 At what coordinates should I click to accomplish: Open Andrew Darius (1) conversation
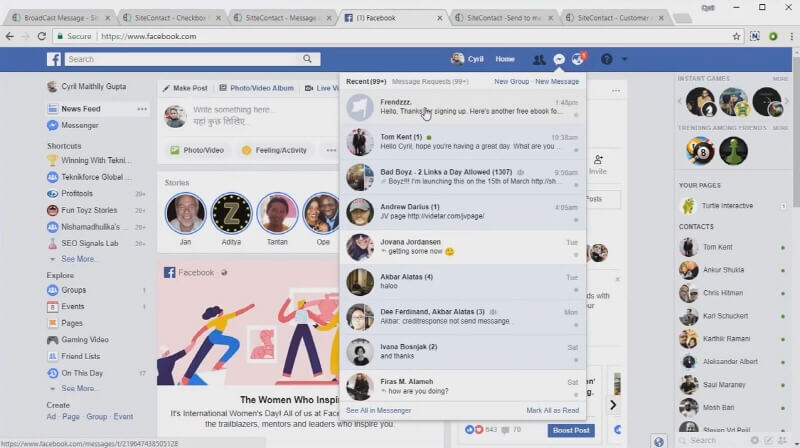coord(463,212)
